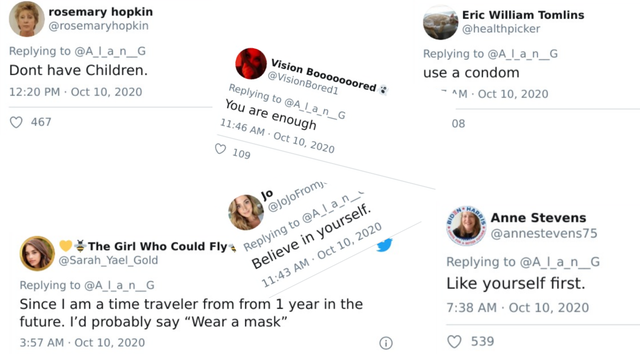Click the 3:57 AM Oct 10, 2020 timestamp
This screenshot has height=360, width=640.
coord(82,342)
